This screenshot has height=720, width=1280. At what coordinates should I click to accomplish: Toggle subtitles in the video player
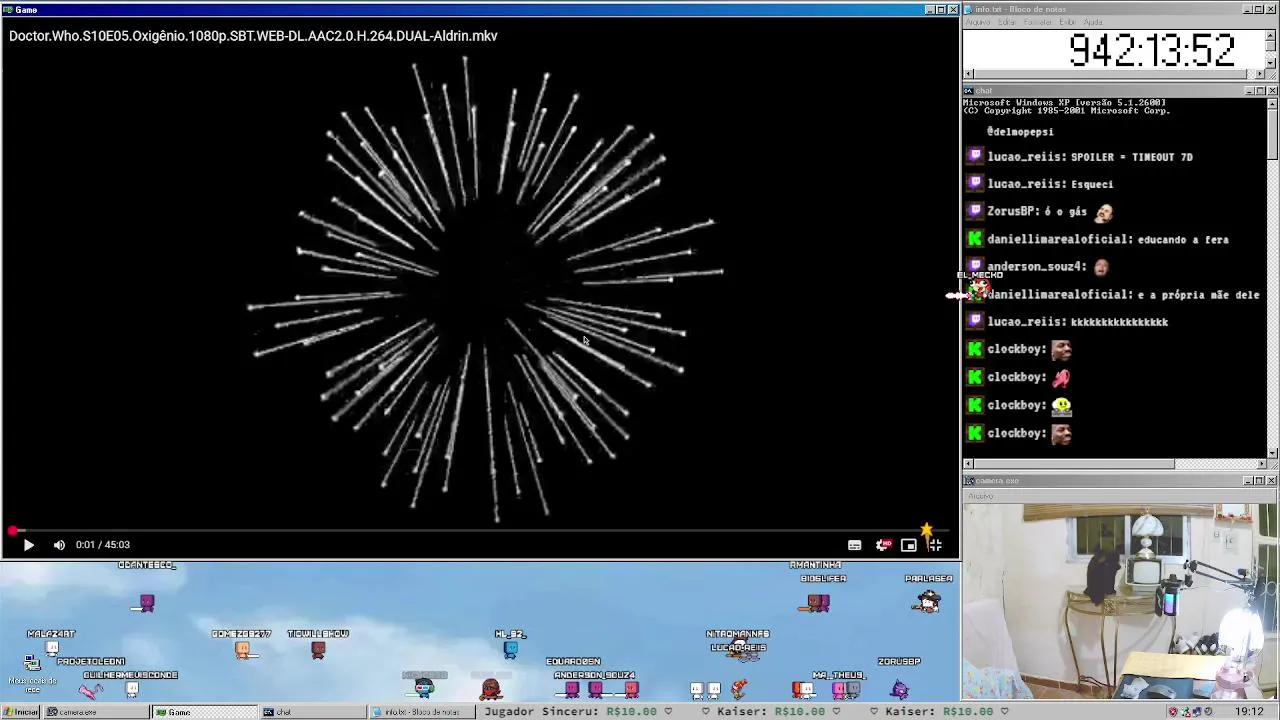(x=854, y=545)
